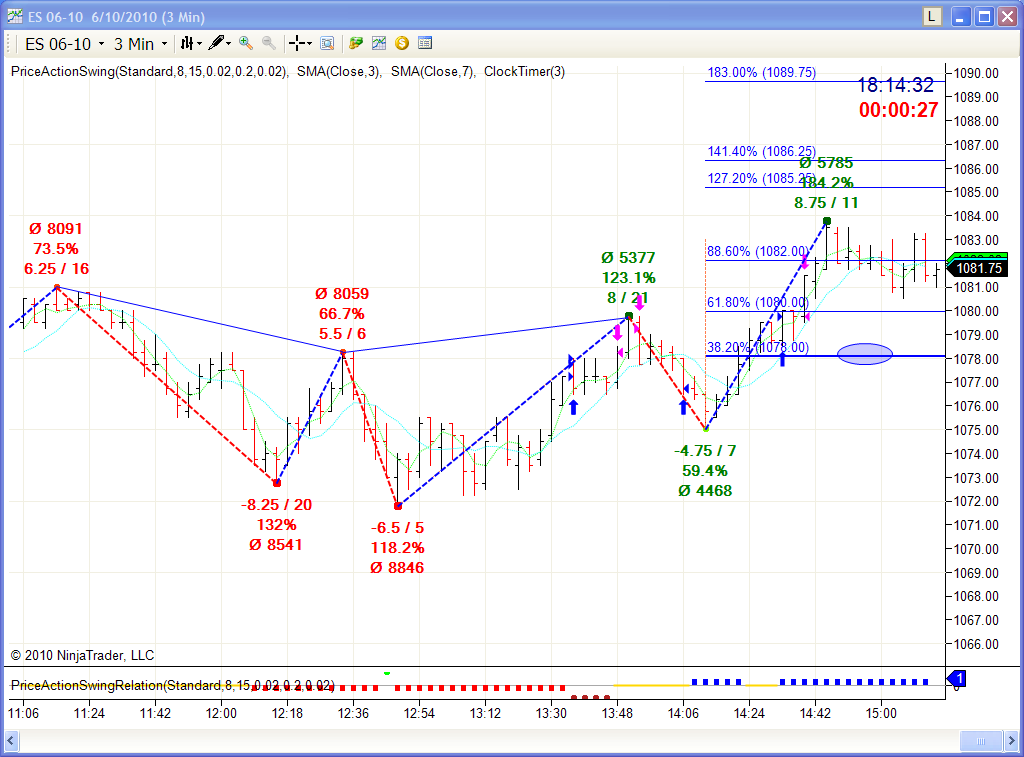Open the chart trader icon
The height and width of the screenshot is (757, 1024).
click(356, 43)
